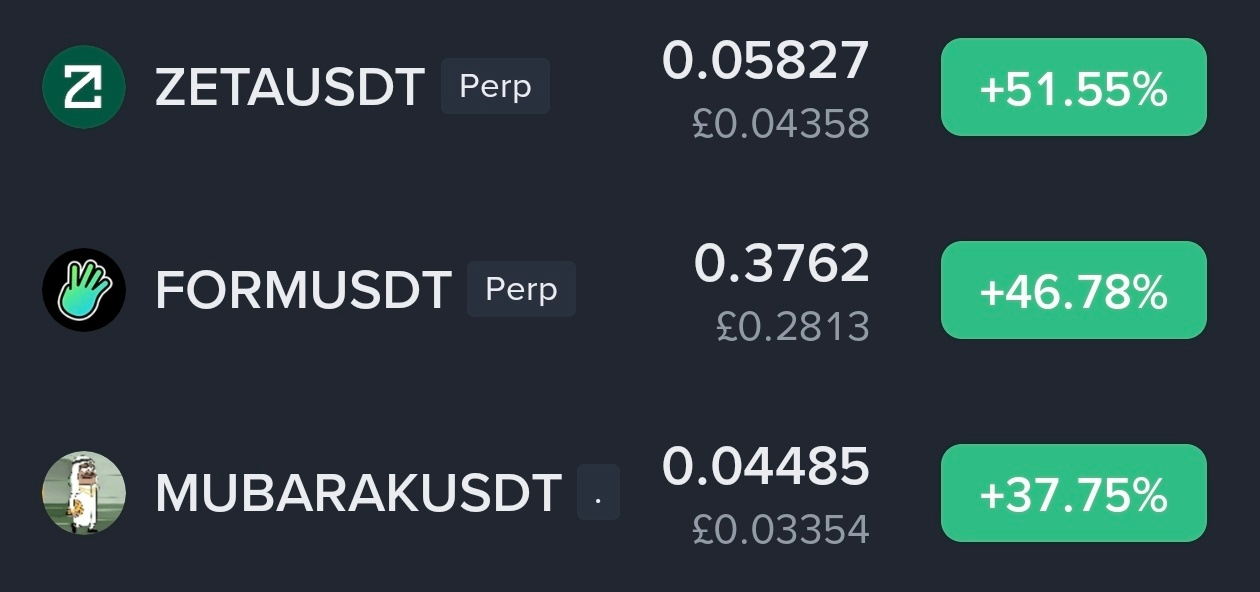The image size is (1260, 592).
Task: Open the ZETAUSDT pair name
Action: click(290, 88)
